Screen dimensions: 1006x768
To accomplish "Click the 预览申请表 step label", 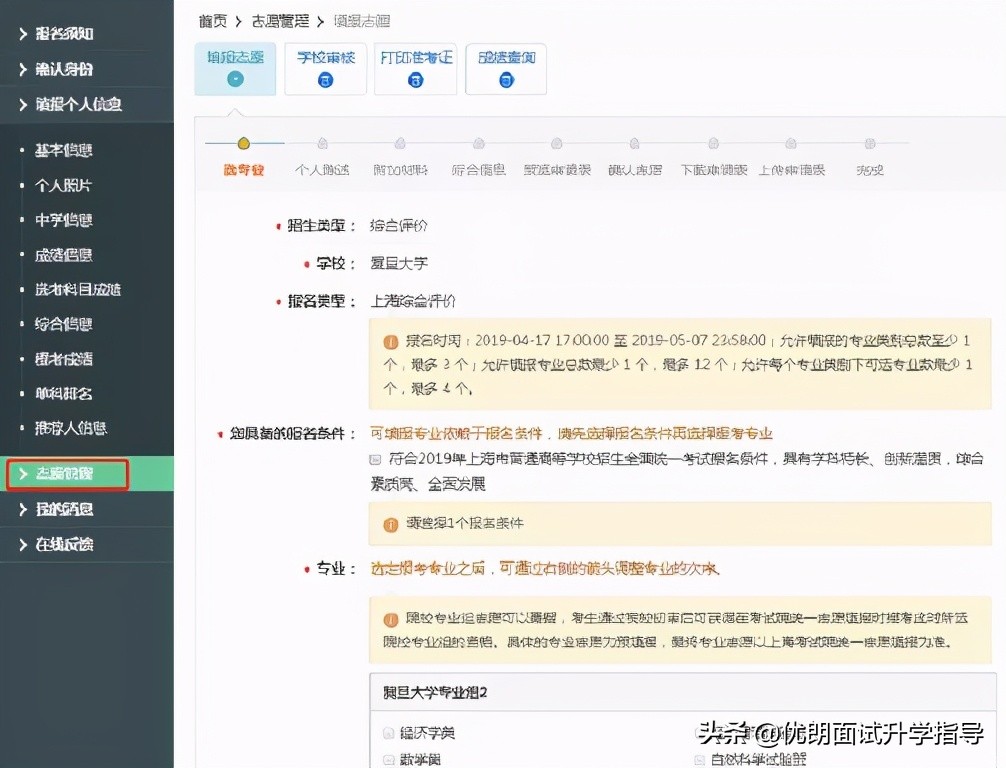I will (557, 170).
